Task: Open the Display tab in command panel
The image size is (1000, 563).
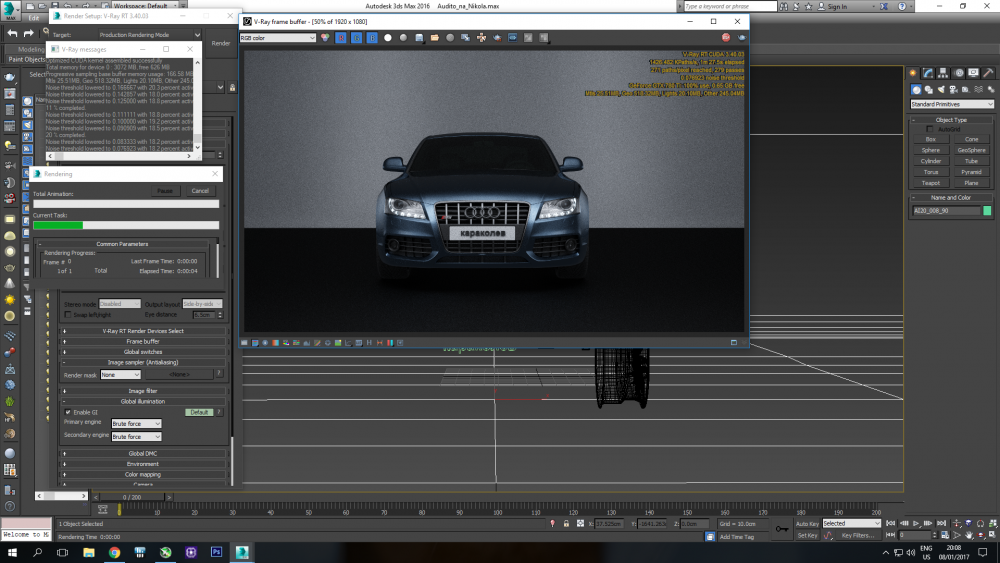Action: 973,73
